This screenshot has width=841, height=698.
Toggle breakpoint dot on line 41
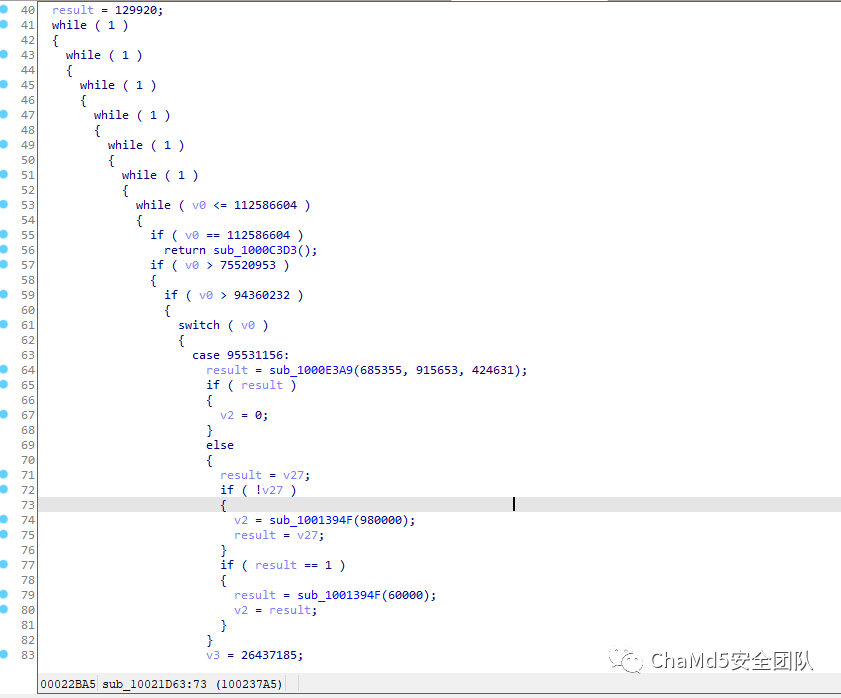pyautogui.click(x=3, y=24)
